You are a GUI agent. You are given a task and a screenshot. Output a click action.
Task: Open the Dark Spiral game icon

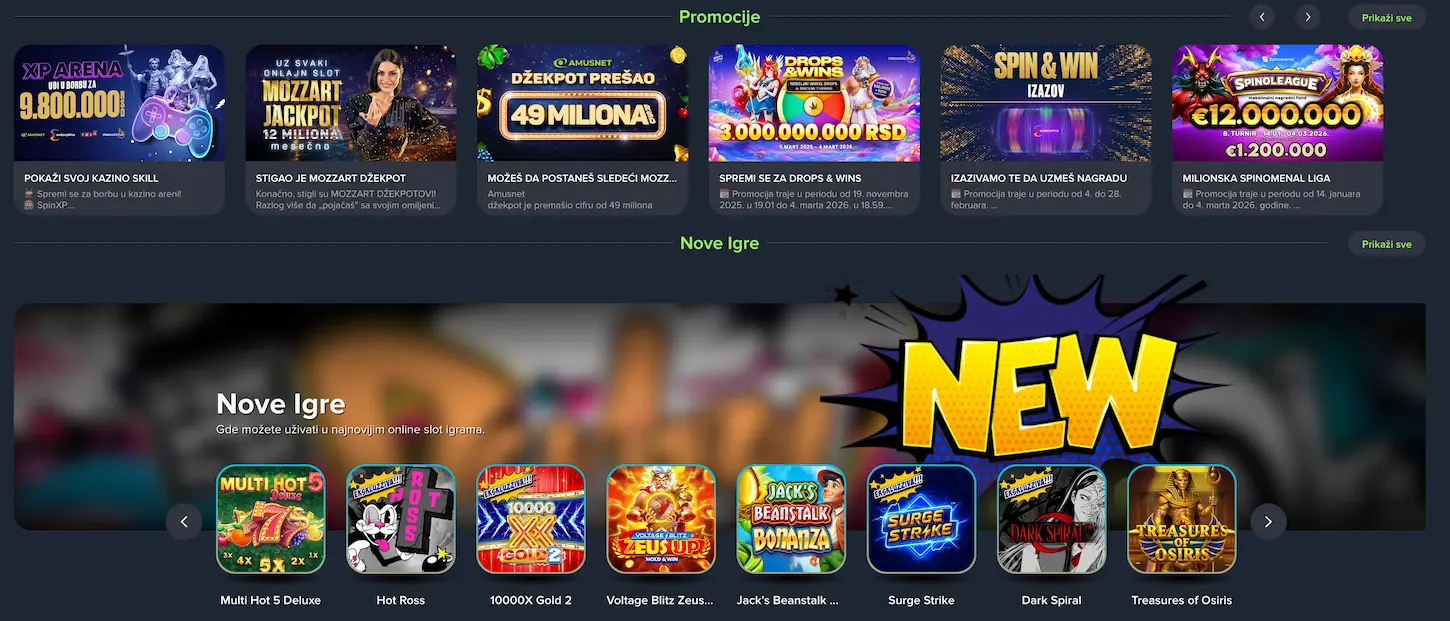(x=1051, y=519)
